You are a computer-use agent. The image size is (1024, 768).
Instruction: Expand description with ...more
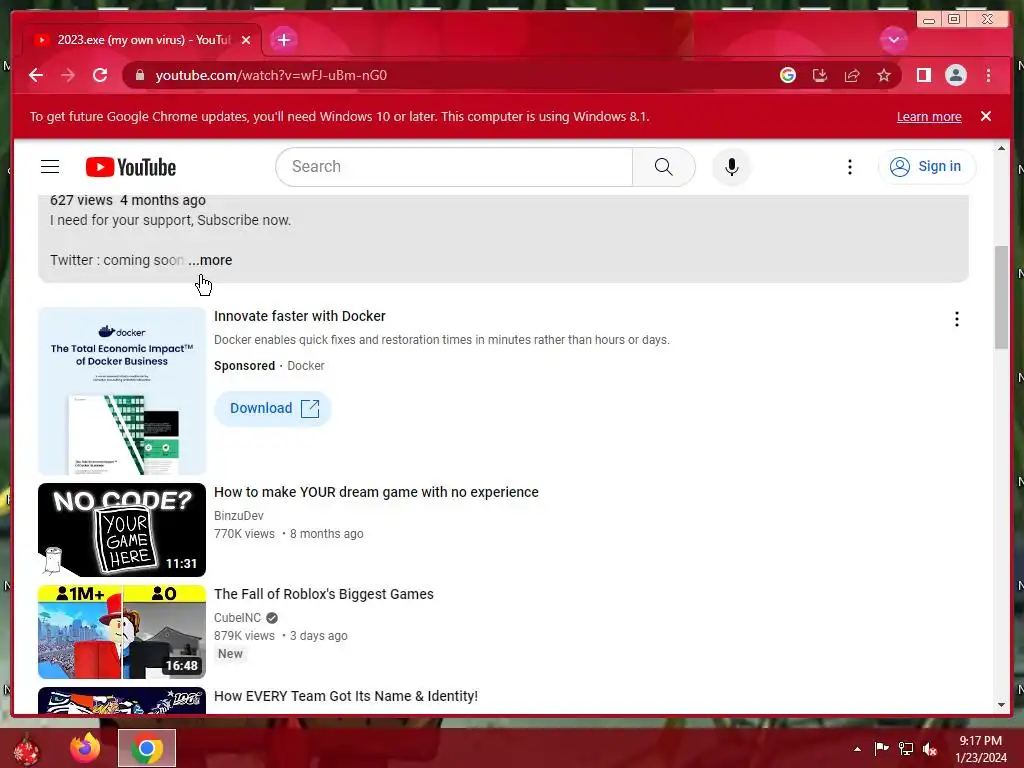point(210,260)
